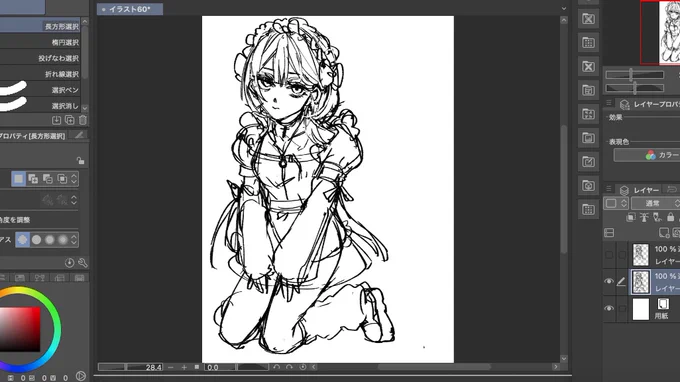Show the hidden top layer via visibility box
The image size is (680, 382).
click(x=609, y=255)
